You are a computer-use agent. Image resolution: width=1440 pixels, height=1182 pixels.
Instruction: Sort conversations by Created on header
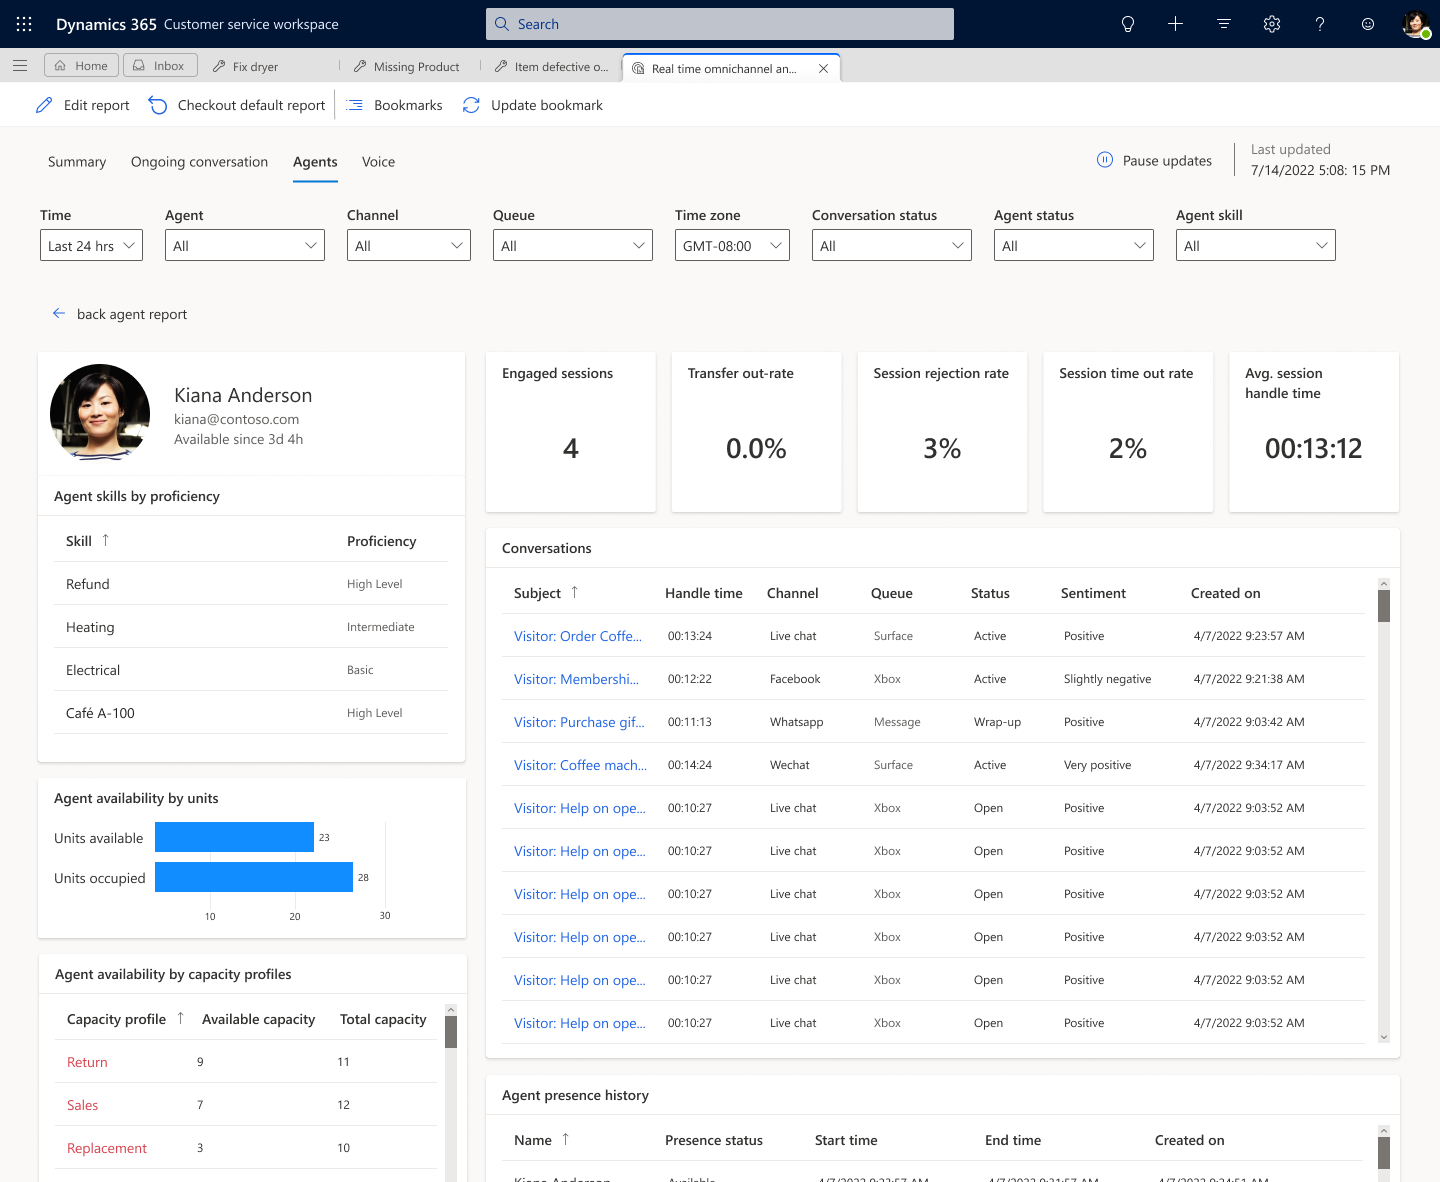click(1226, 593)
